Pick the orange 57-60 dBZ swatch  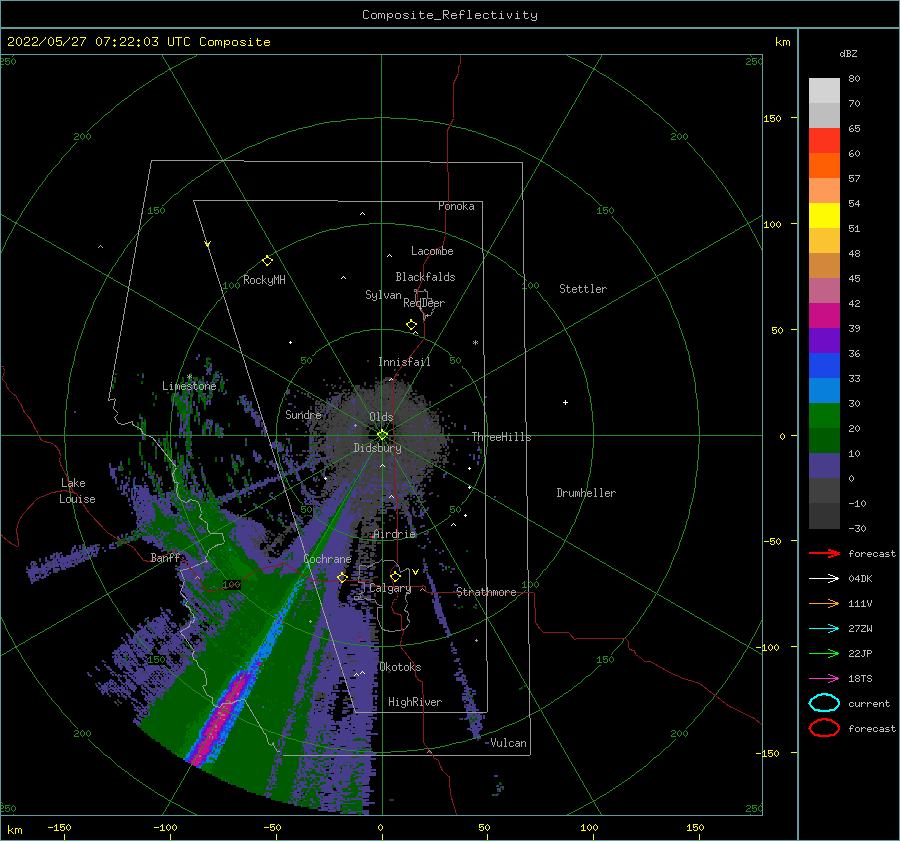tap(824, 166)
